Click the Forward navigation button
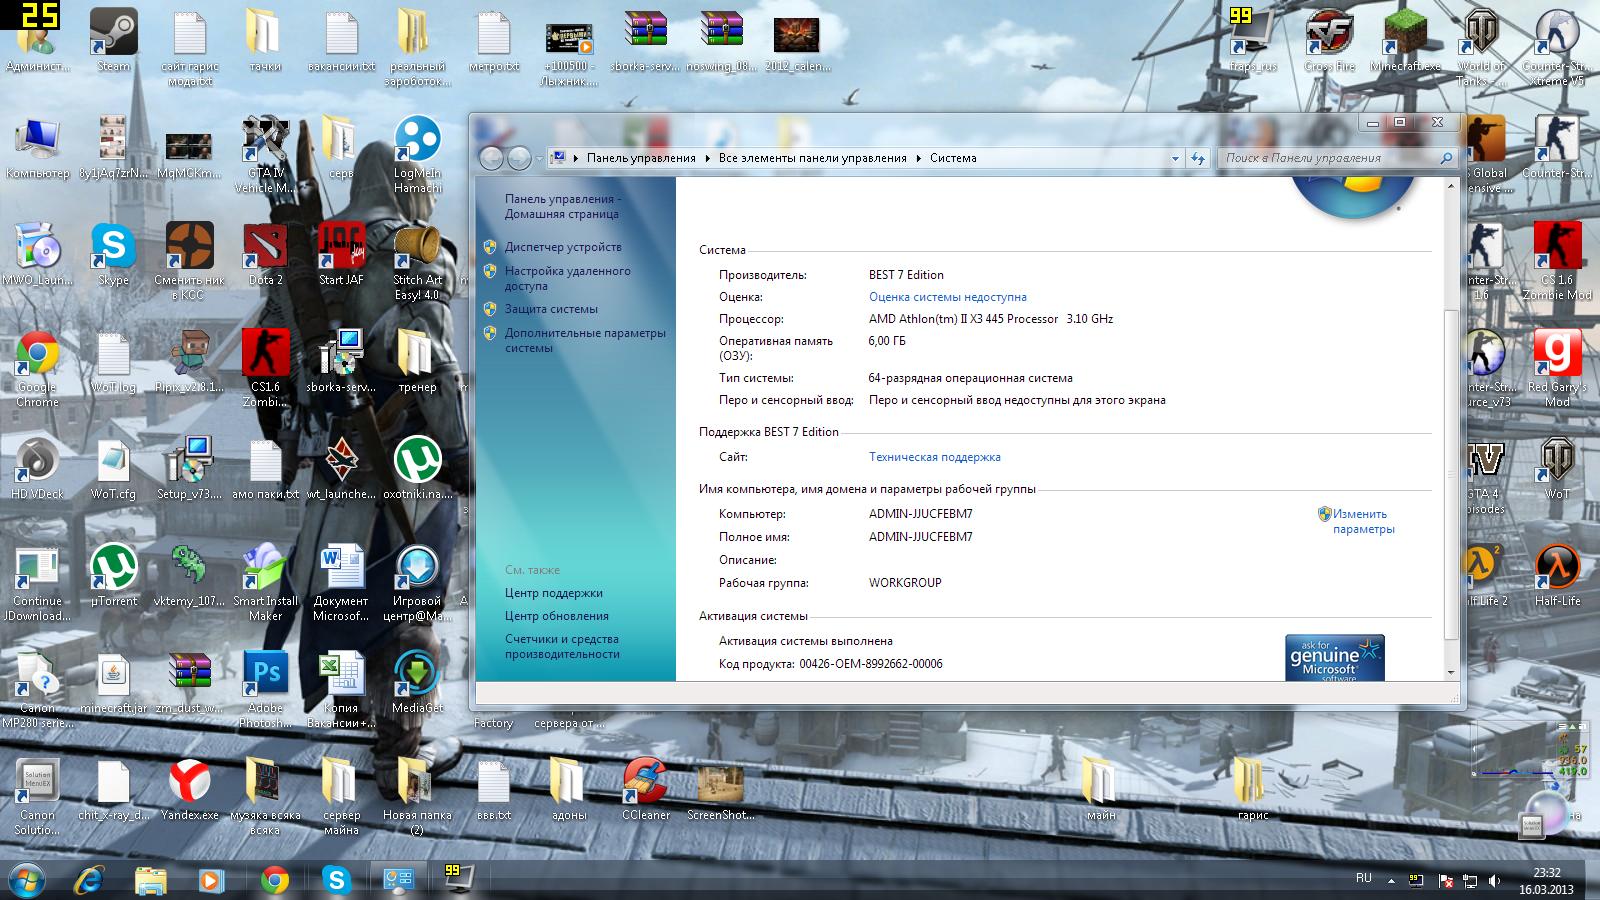This screenshot has width=1600, height=900. click(519, 158)
